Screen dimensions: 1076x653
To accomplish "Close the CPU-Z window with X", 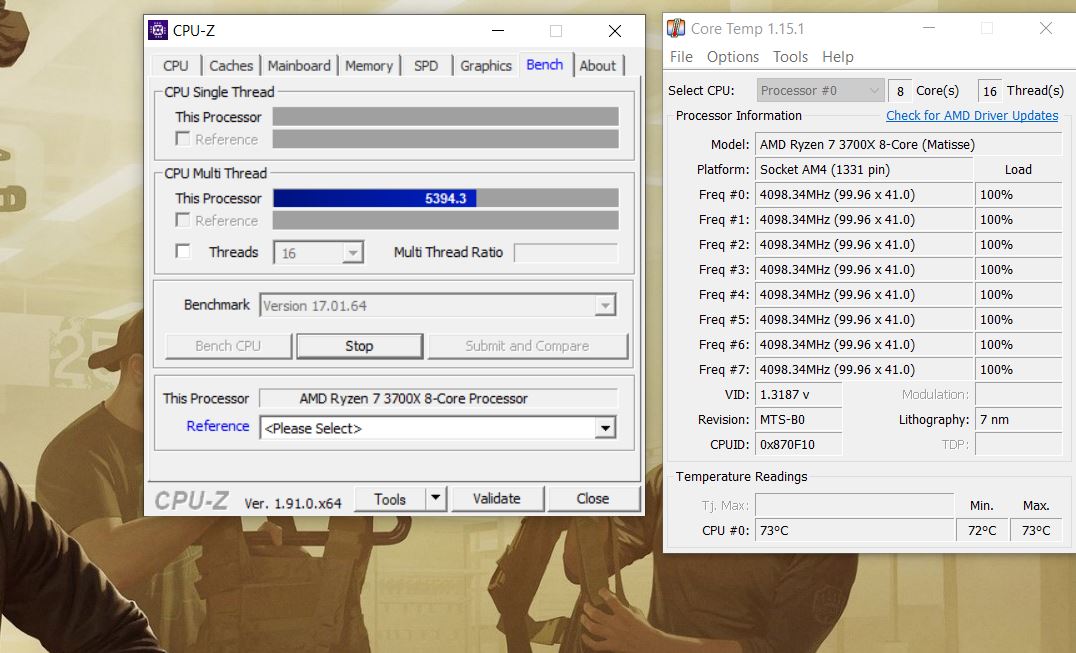I will coord(615,31).
